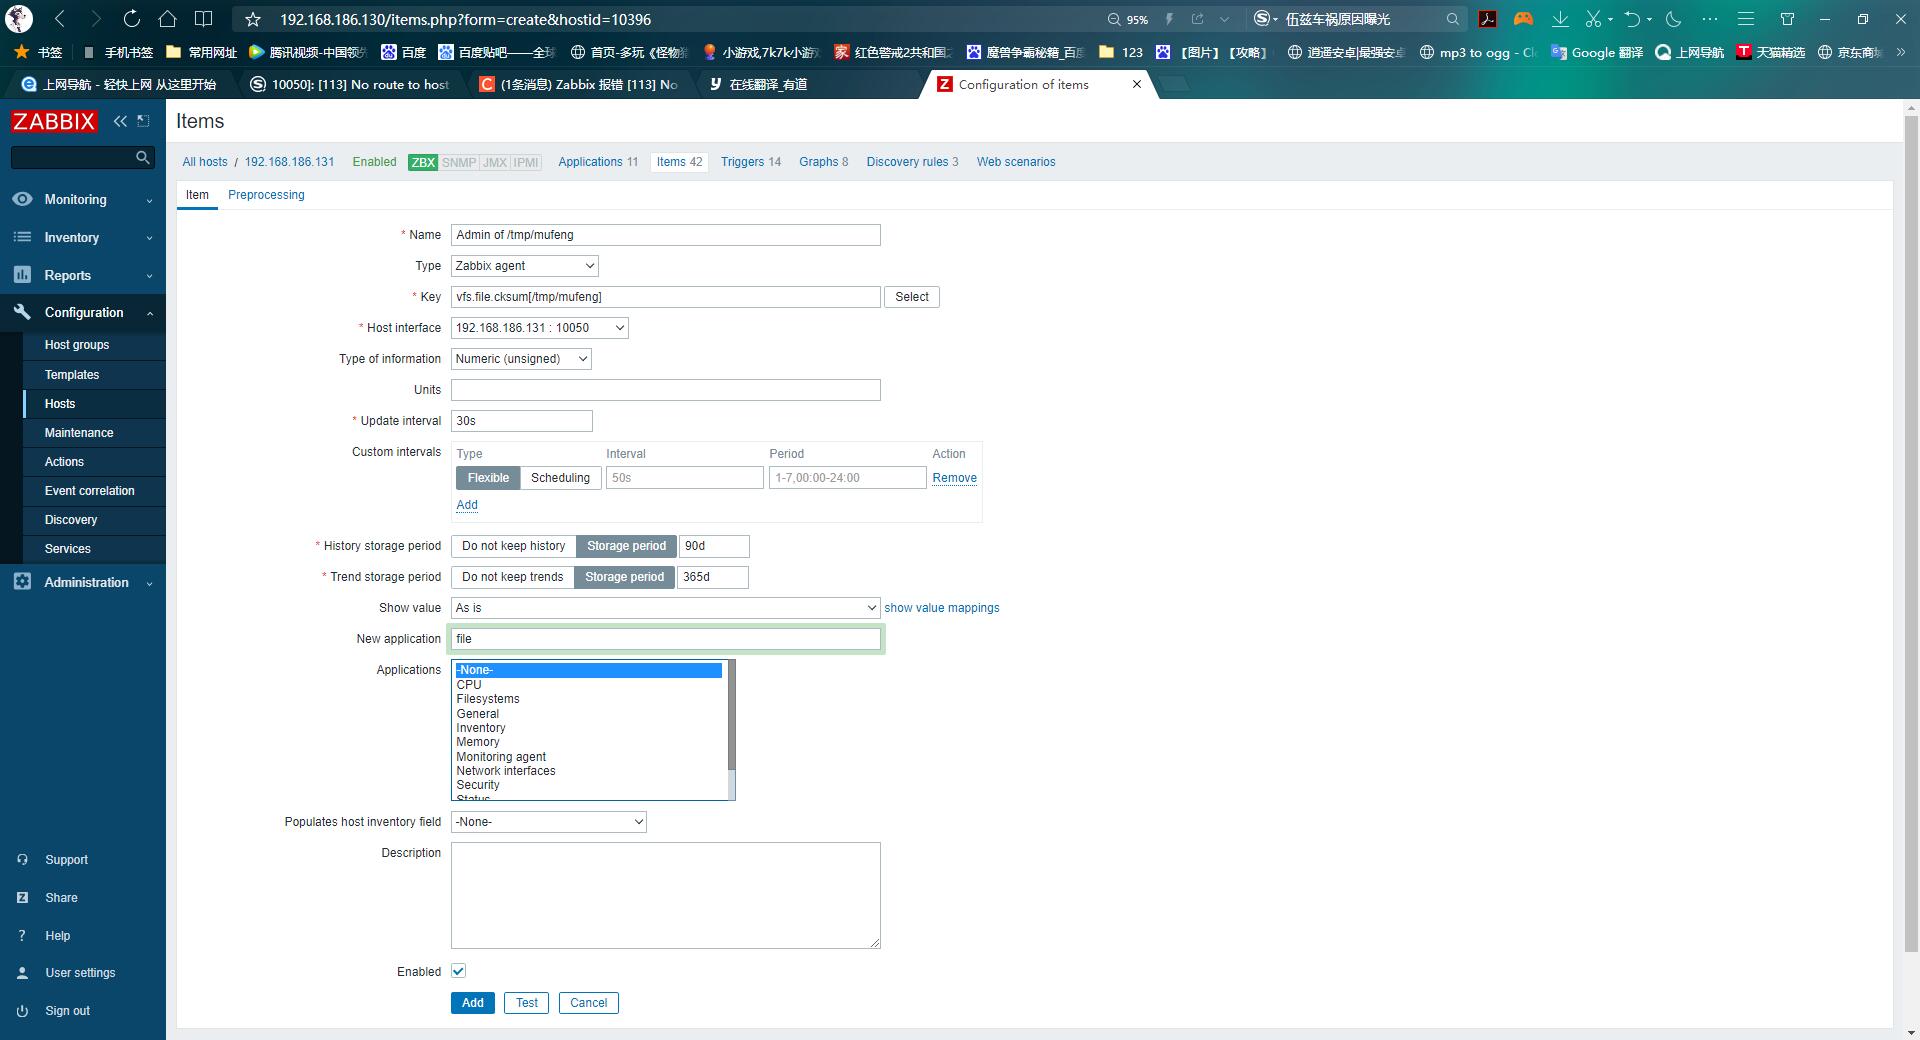Choose Do not keep history
1920x1040 pixels.
tap(514, 546)
